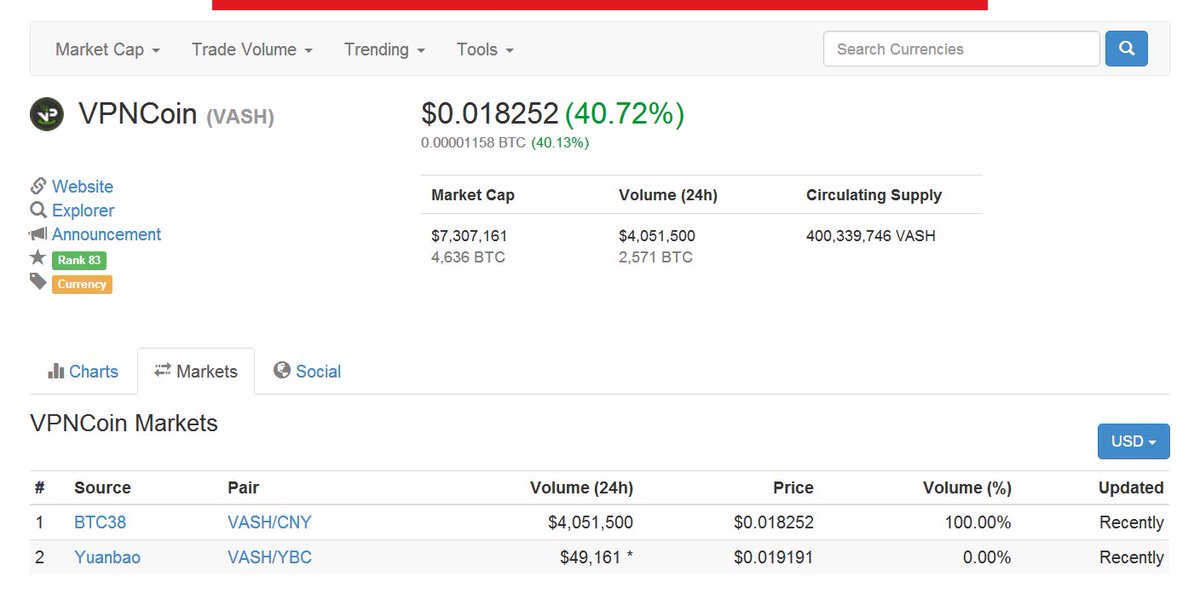Image resolution: width=1200 pixels, height=594 pixels.
Task: Expand the Tools dropdown menu
Action: tap(485, 49)
